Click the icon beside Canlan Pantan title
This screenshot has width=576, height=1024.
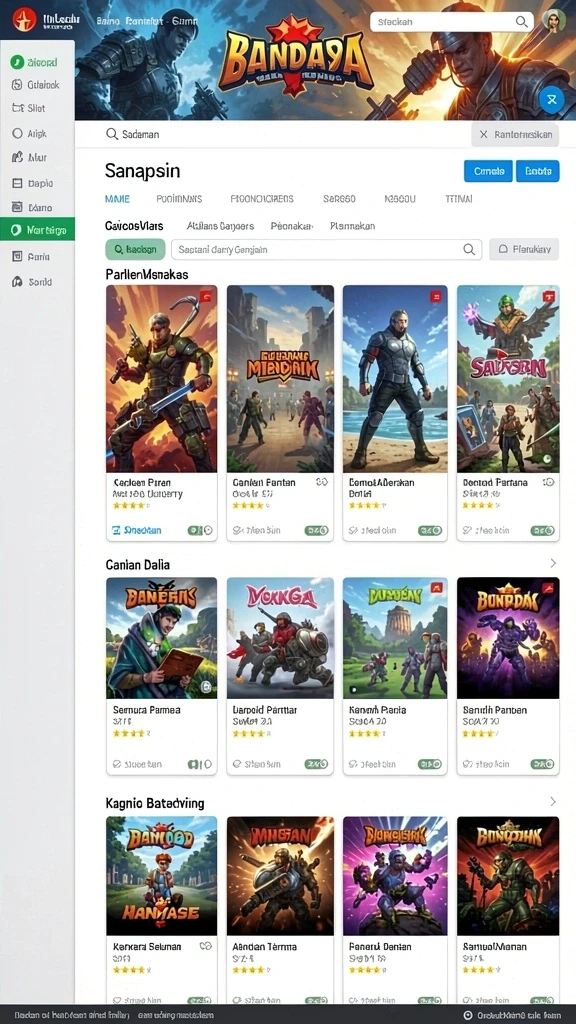[x=321, y=483]
